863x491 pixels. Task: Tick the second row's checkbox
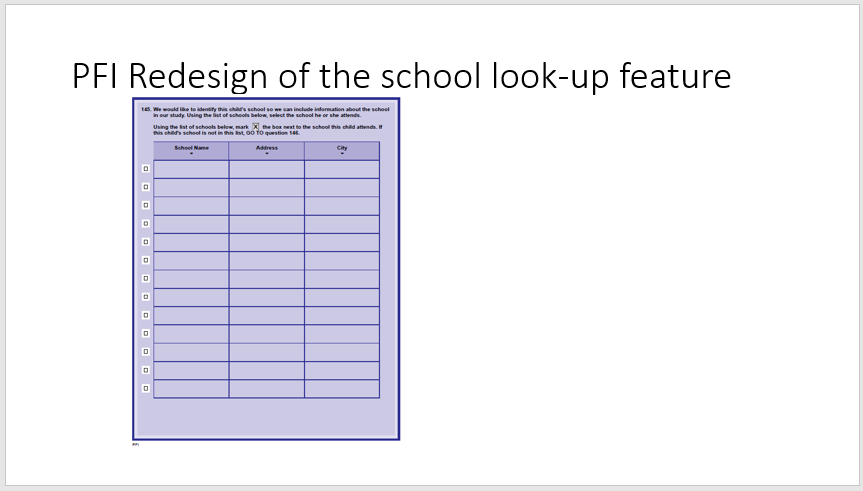[x=145, y=187]
